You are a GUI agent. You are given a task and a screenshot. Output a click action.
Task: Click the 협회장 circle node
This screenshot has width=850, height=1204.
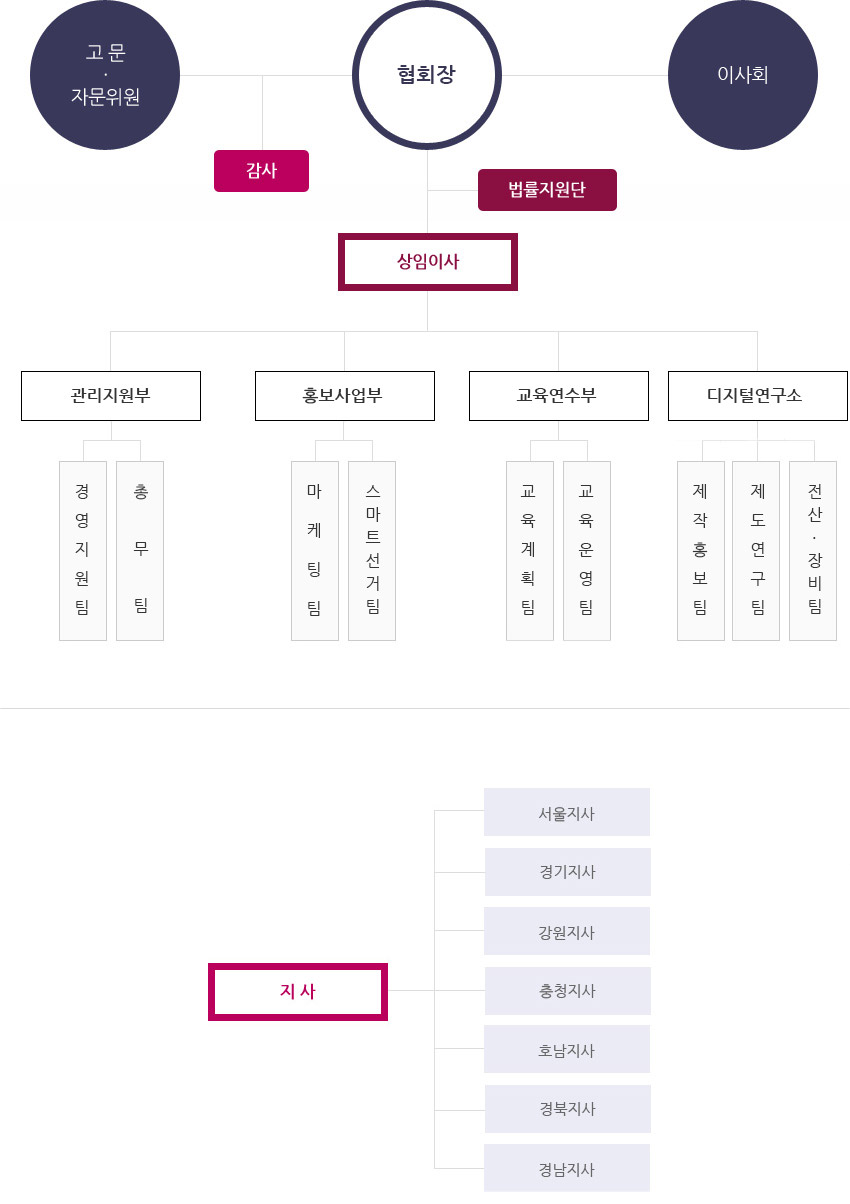tap(427, 75)
